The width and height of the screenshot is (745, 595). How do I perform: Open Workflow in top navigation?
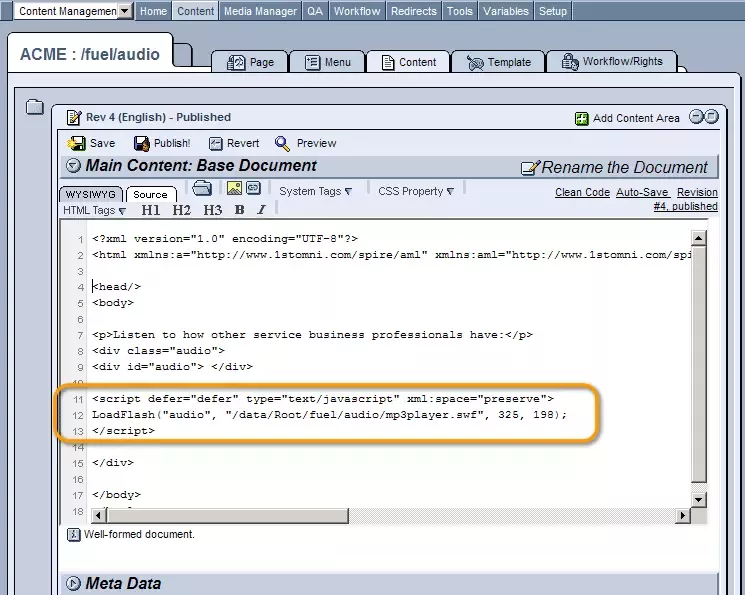pos(357,11)
